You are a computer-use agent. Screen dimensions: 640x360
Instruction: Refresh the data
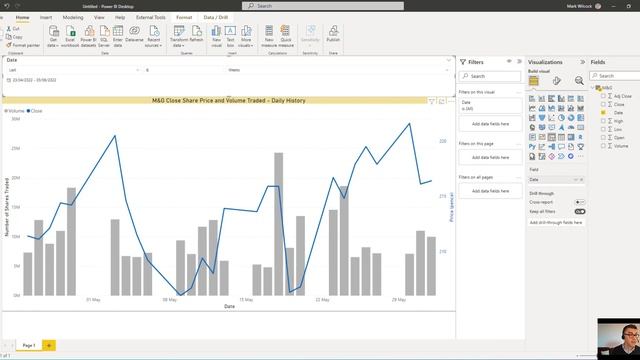coord(196,34)
